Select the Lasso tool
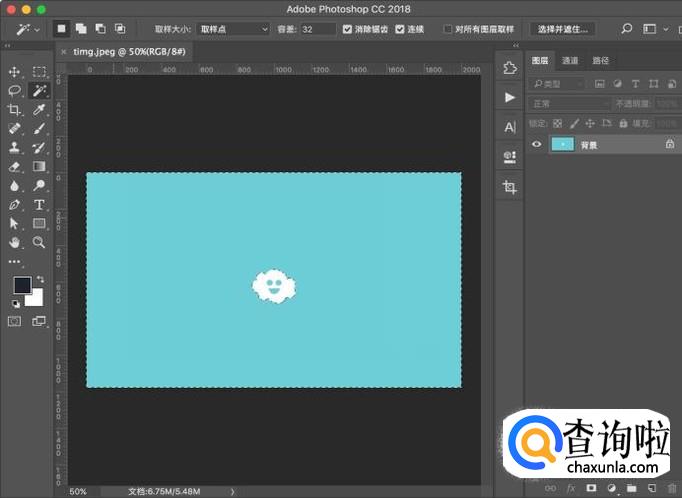The width and height of the screenshot is (682, 498). click(x=15, y=90)
